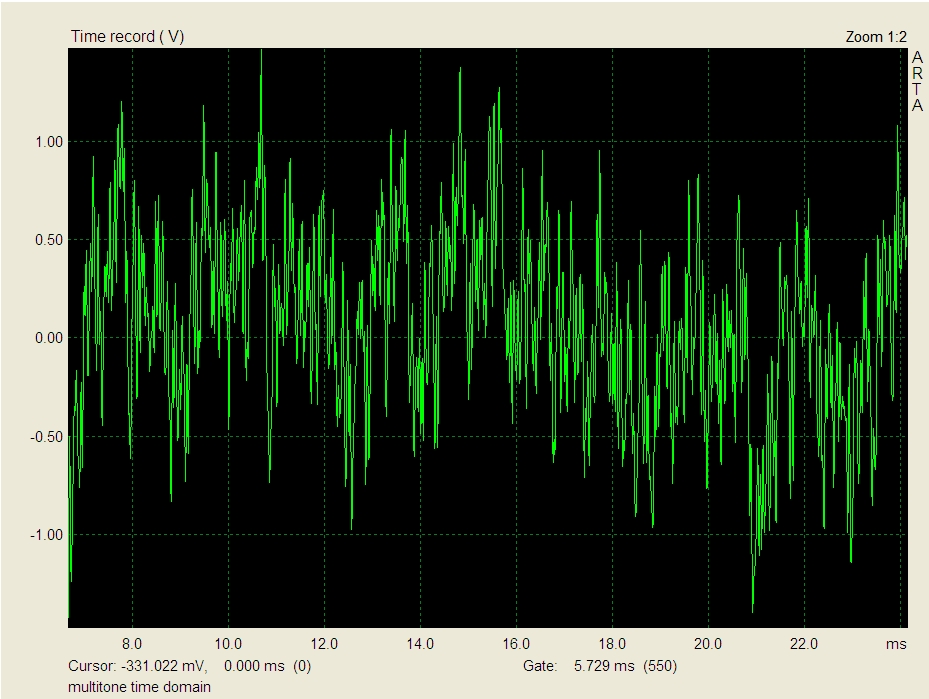Click the "14.0" time axis label

click(420, 644)
